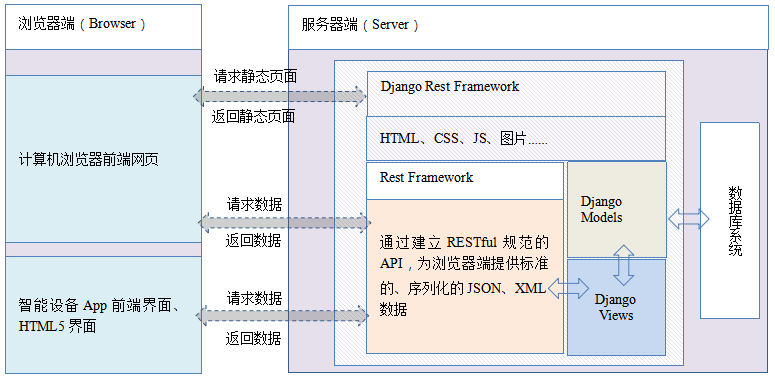Click the 返回静态页面 label
This screenshot has width=775, height=380.
[x=254, y=117]
